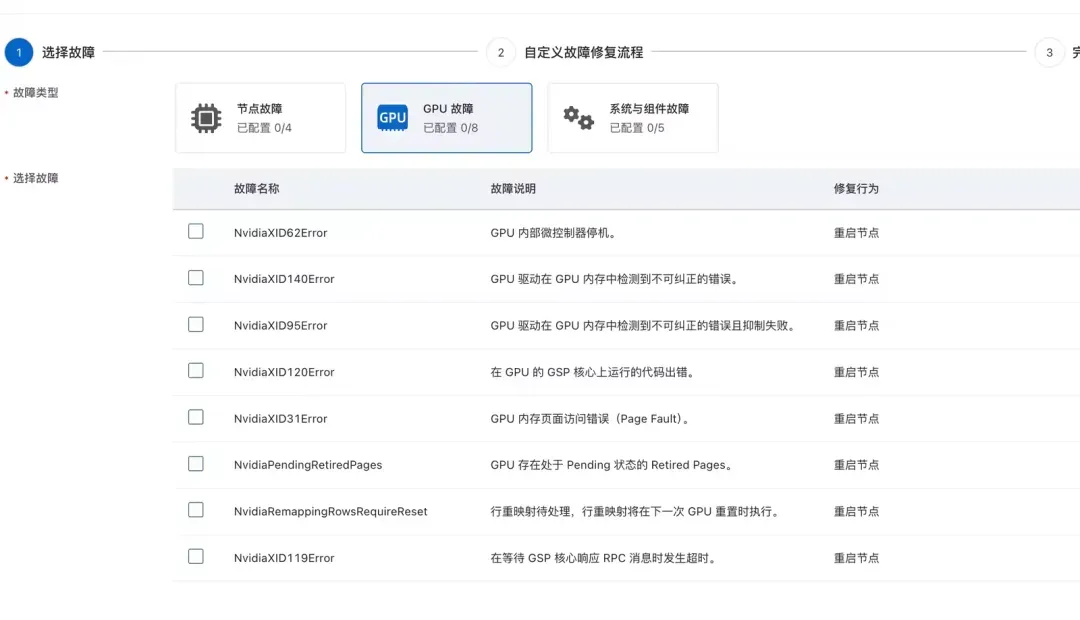The height and width of the screenshot is (620, 1080).
Task: Toggle the NvidiaXID31Error checkbox
Action: click(196, 417)
